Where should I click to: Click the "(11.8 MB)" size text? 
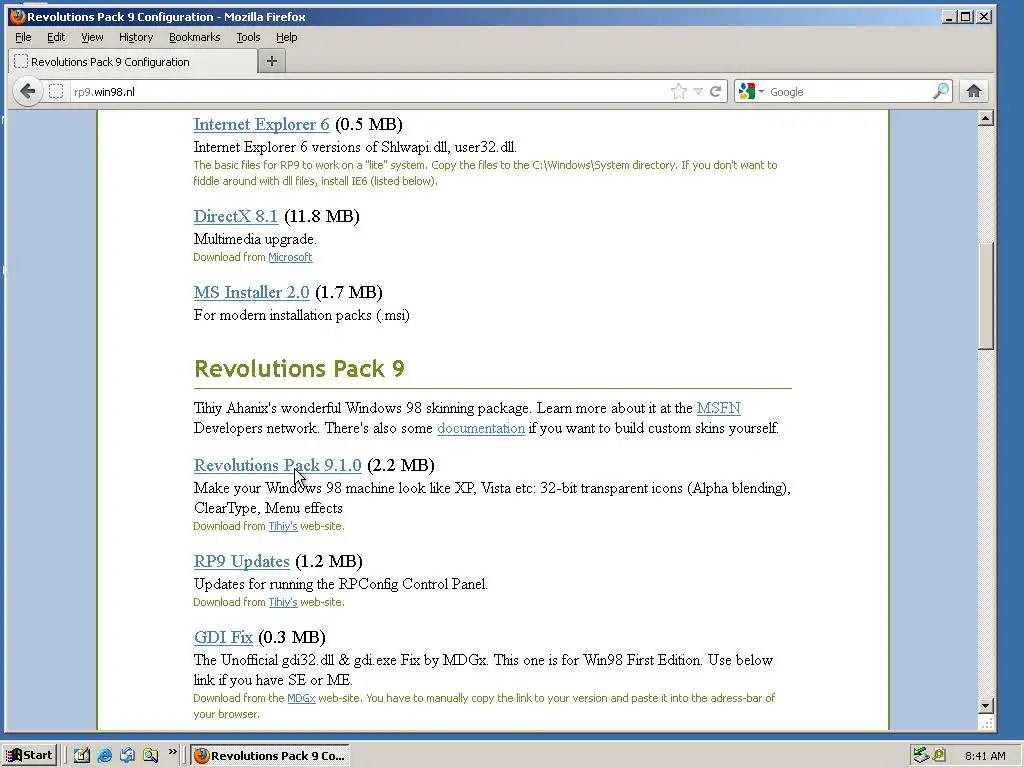click(x=321, y=216)
